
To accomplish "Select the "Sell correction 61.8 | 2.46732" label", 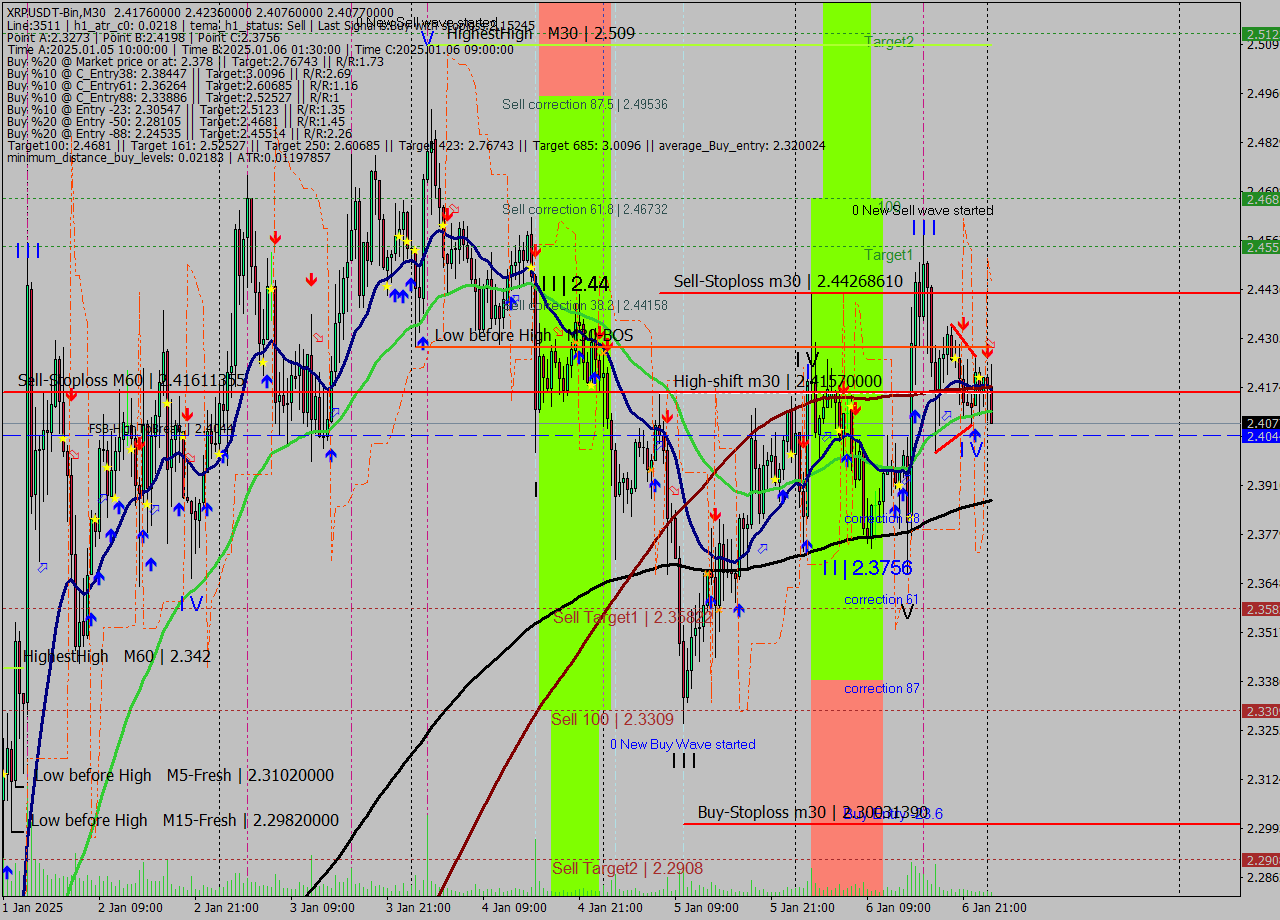I will (x=585, y=209).
